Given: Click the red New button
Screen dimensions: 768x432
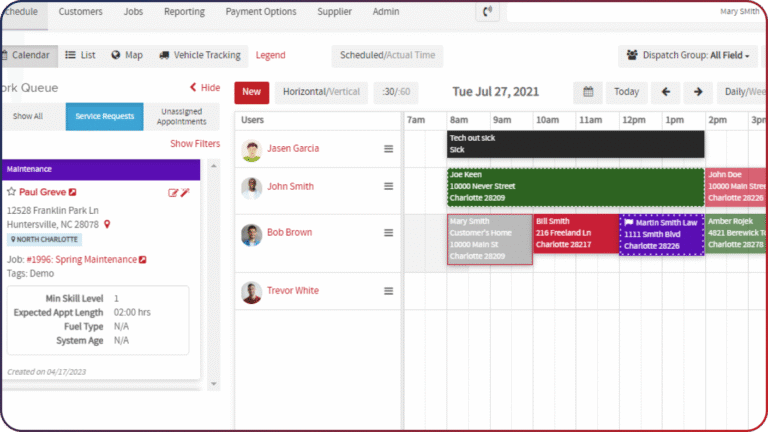Looking at the screenshot, I should 251,92.
